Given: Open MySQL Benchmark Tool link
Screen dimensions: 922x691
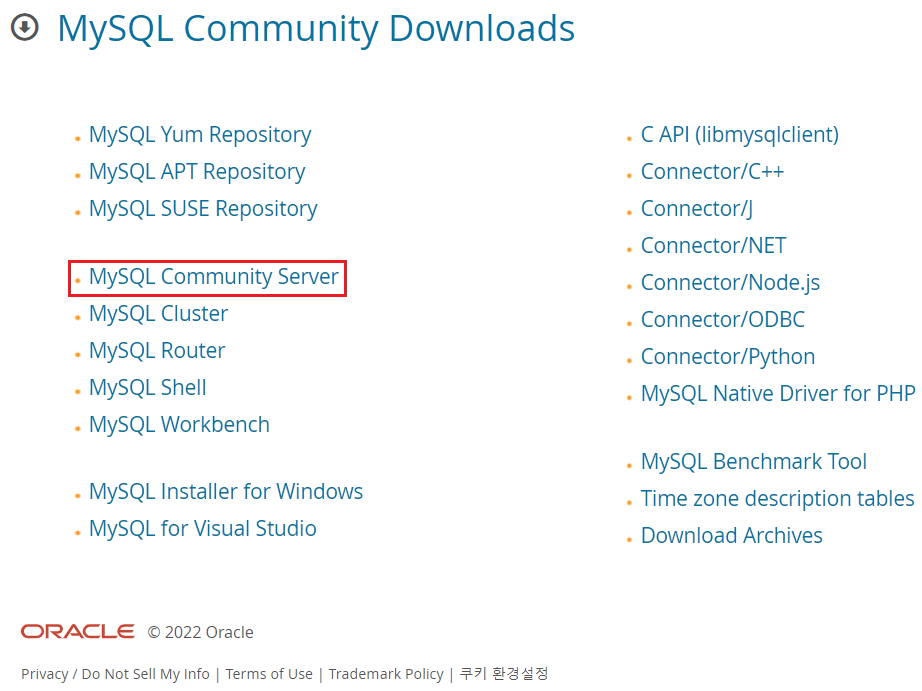Looking at the screenshot, I should click(x=754, y=462).
